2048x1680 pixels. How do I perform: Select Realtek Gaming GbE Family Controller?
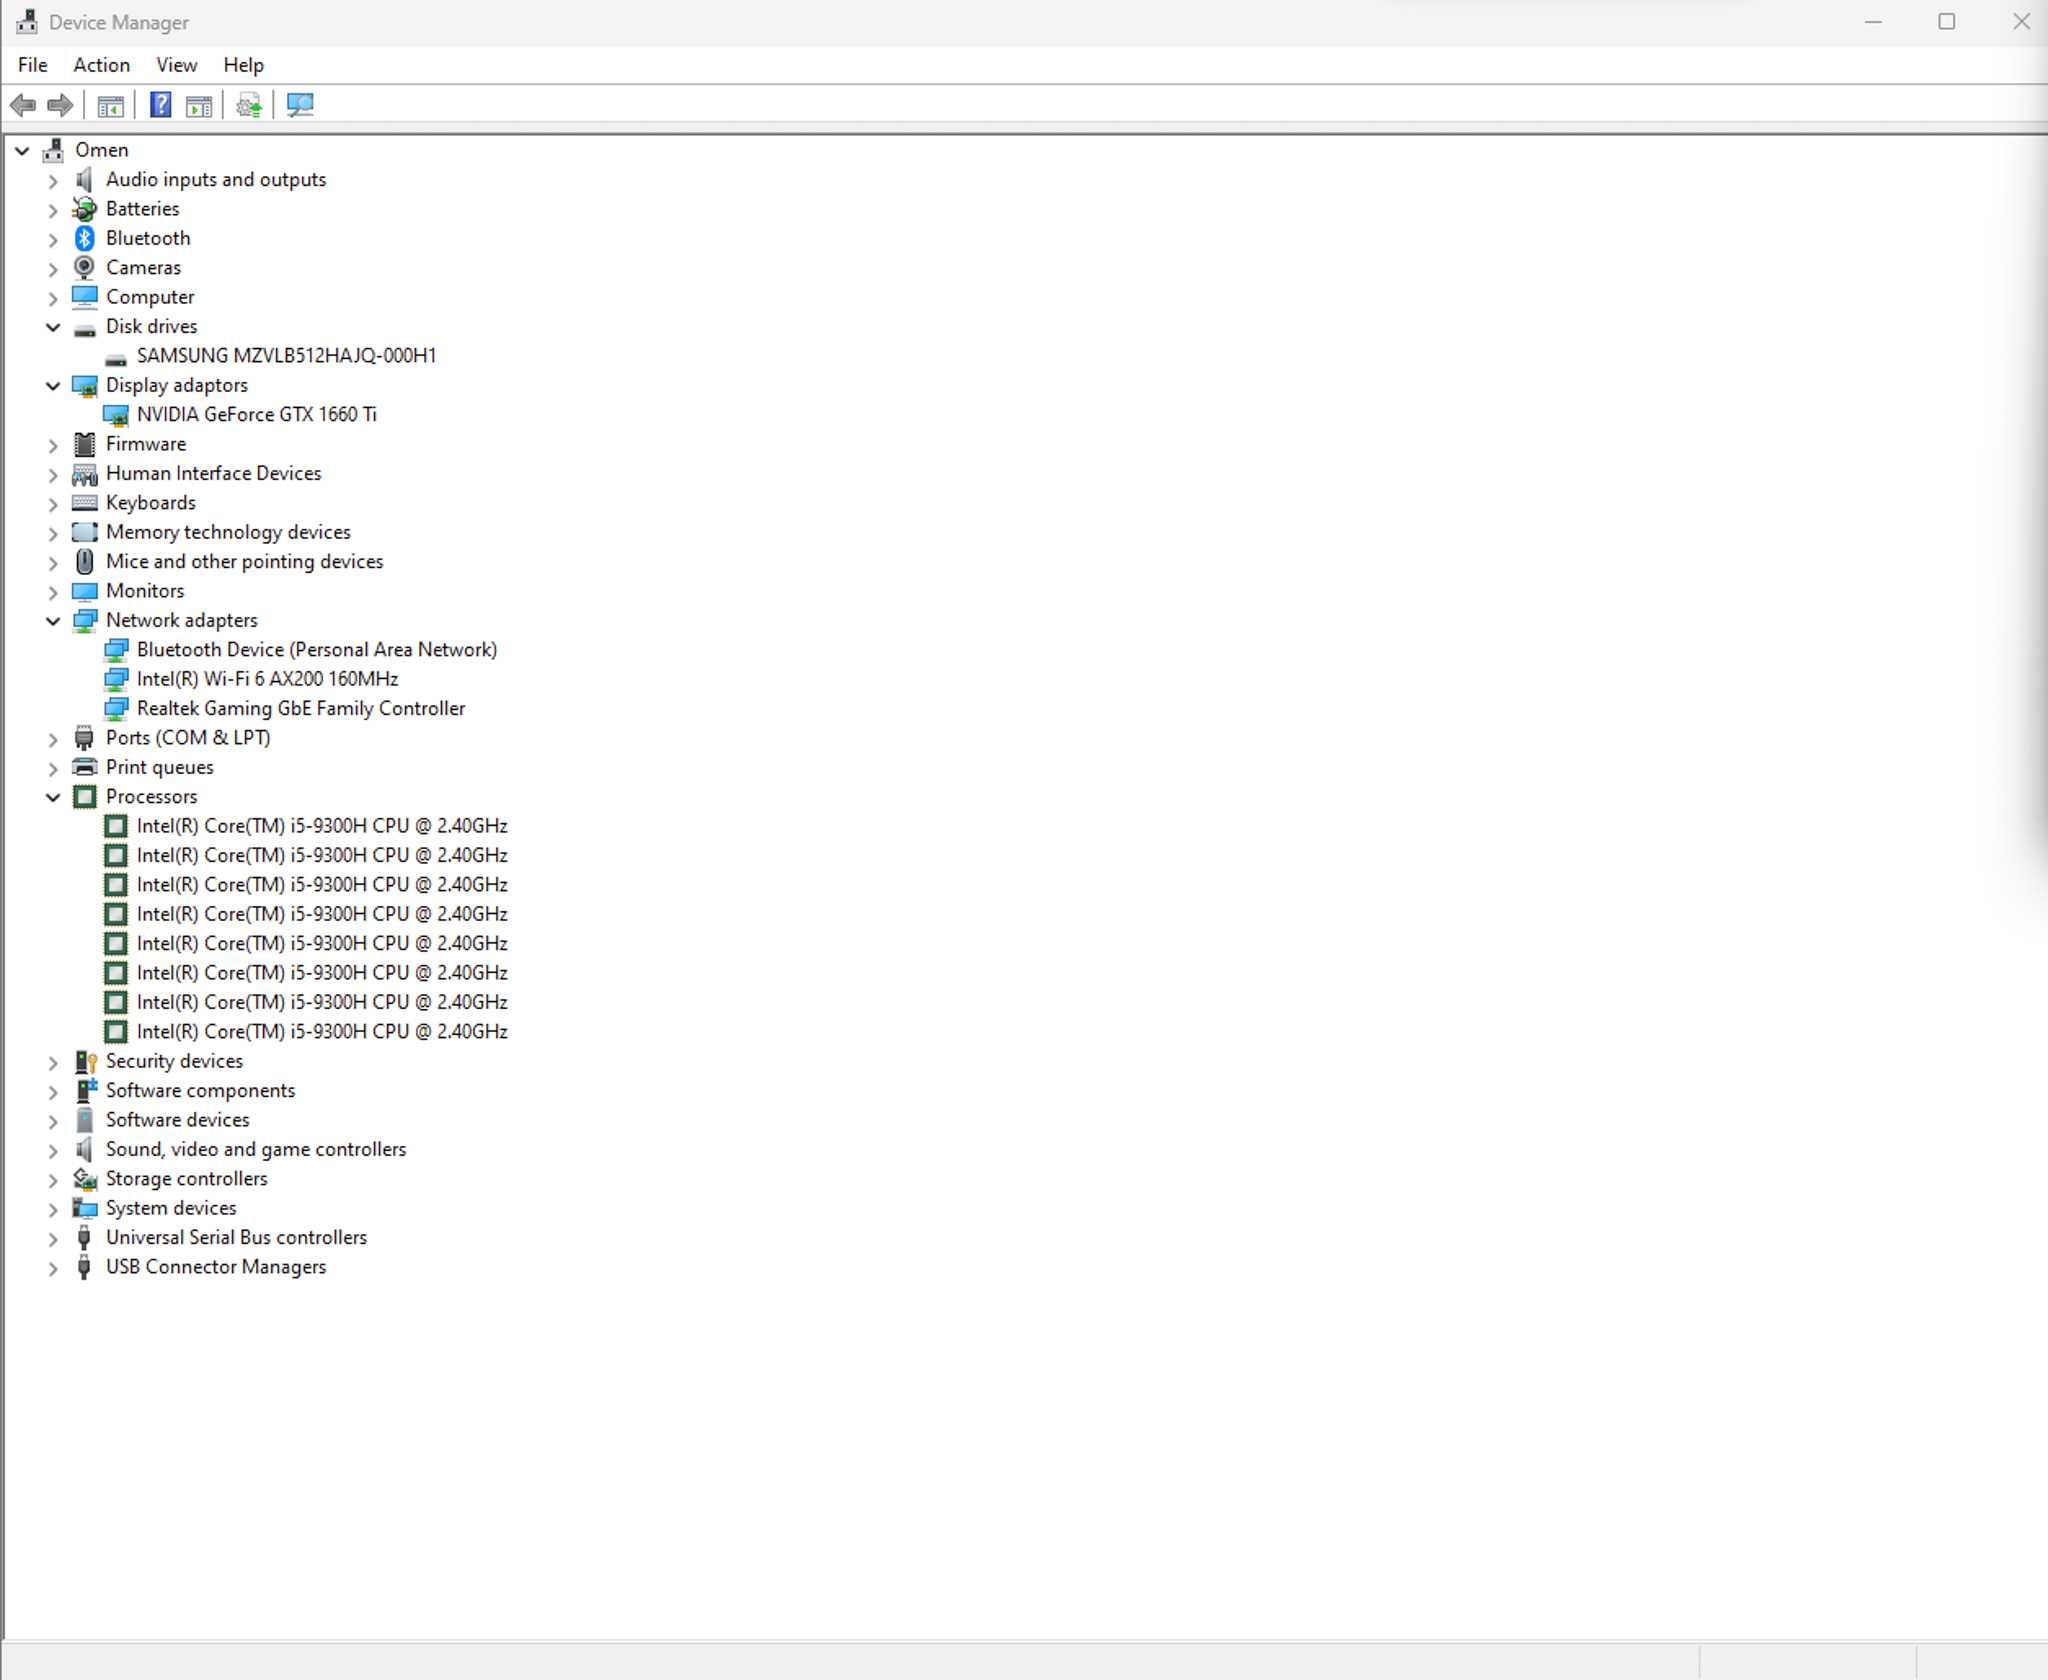coord(299,707)
